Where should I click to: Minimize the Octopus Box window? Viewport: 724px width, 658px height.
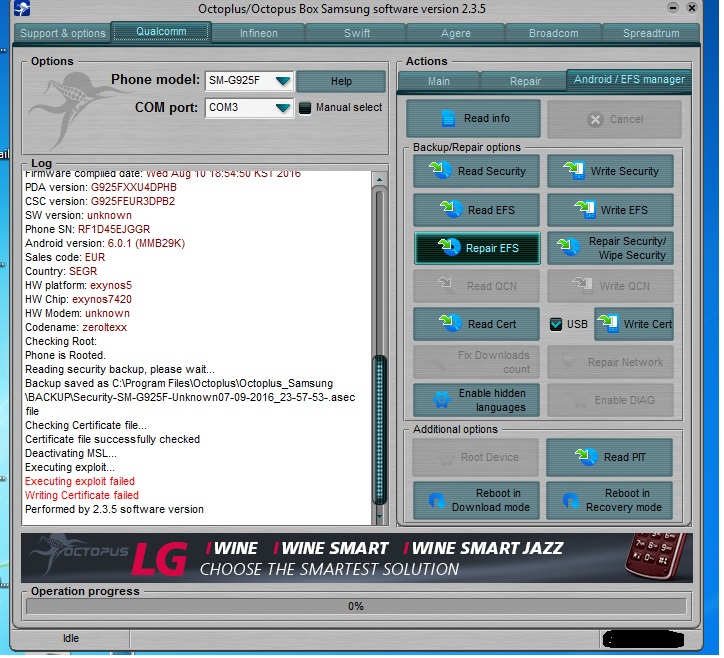(673, 8)
